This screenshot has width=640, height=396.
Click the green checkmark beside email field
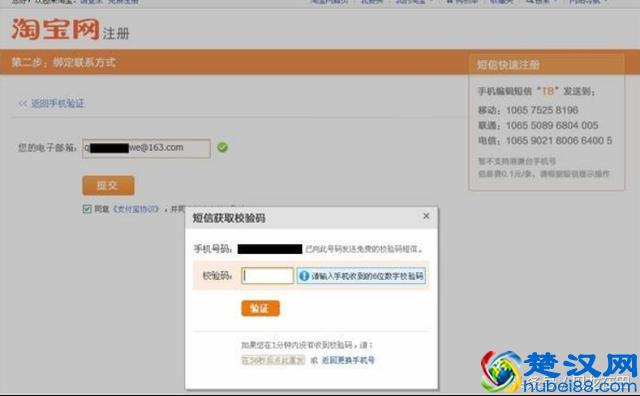point(222,147)
